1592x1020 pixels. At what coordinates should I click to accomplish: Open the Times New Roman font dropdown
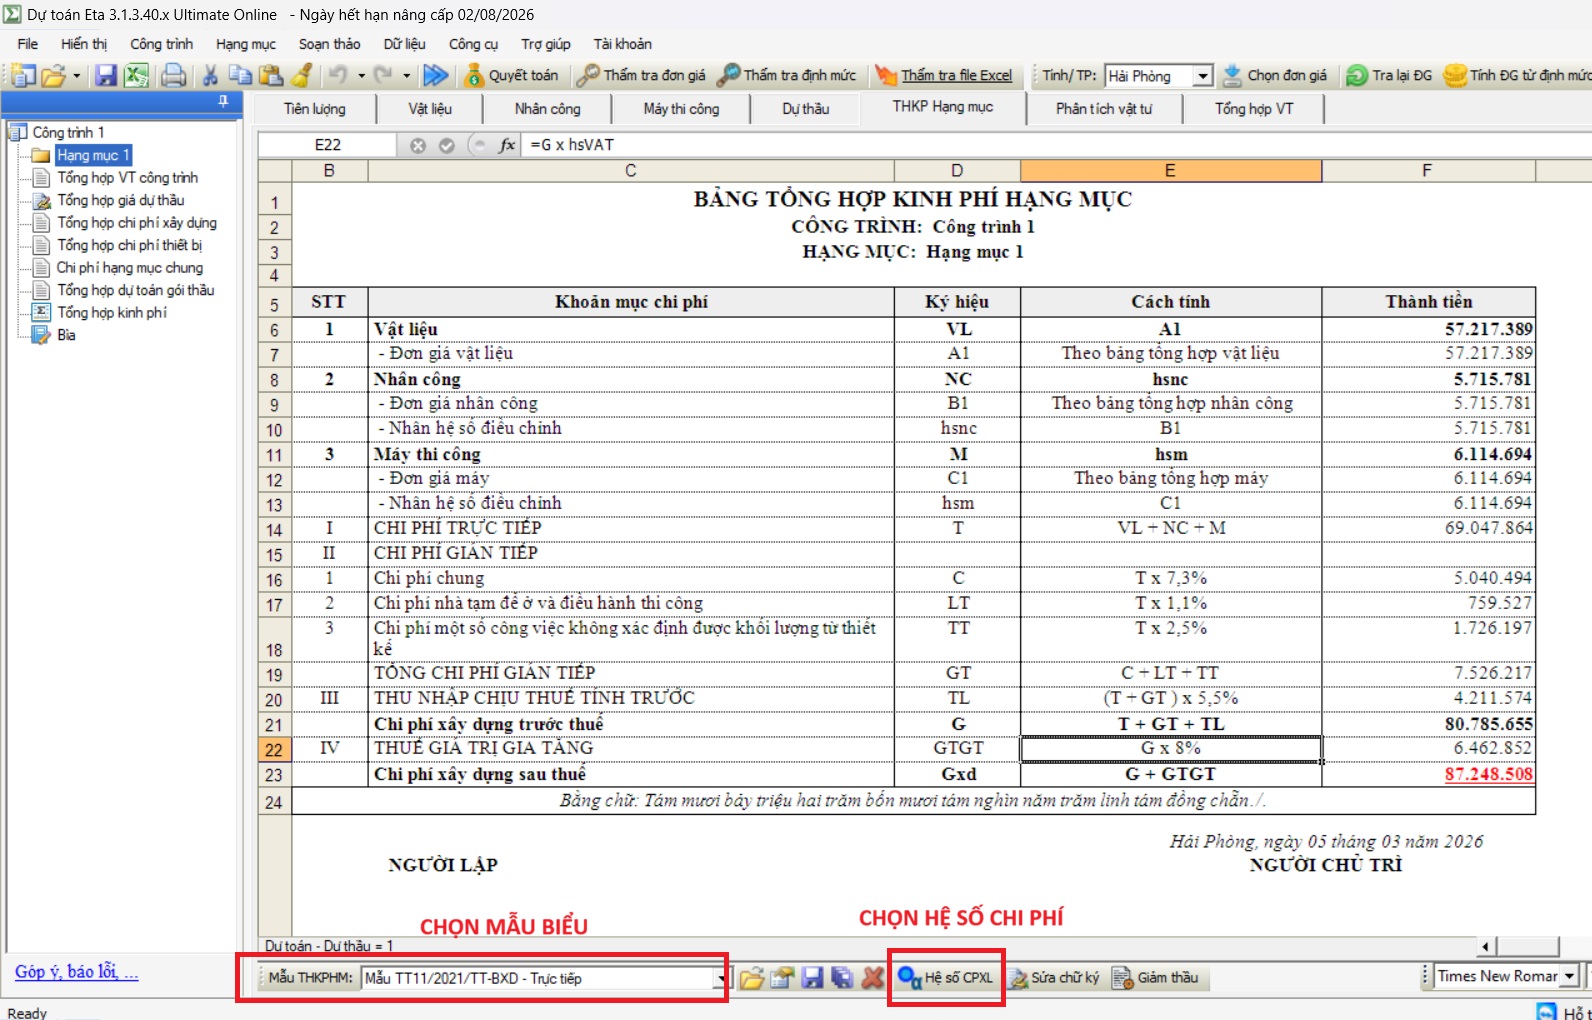(x=1569, y=976)
